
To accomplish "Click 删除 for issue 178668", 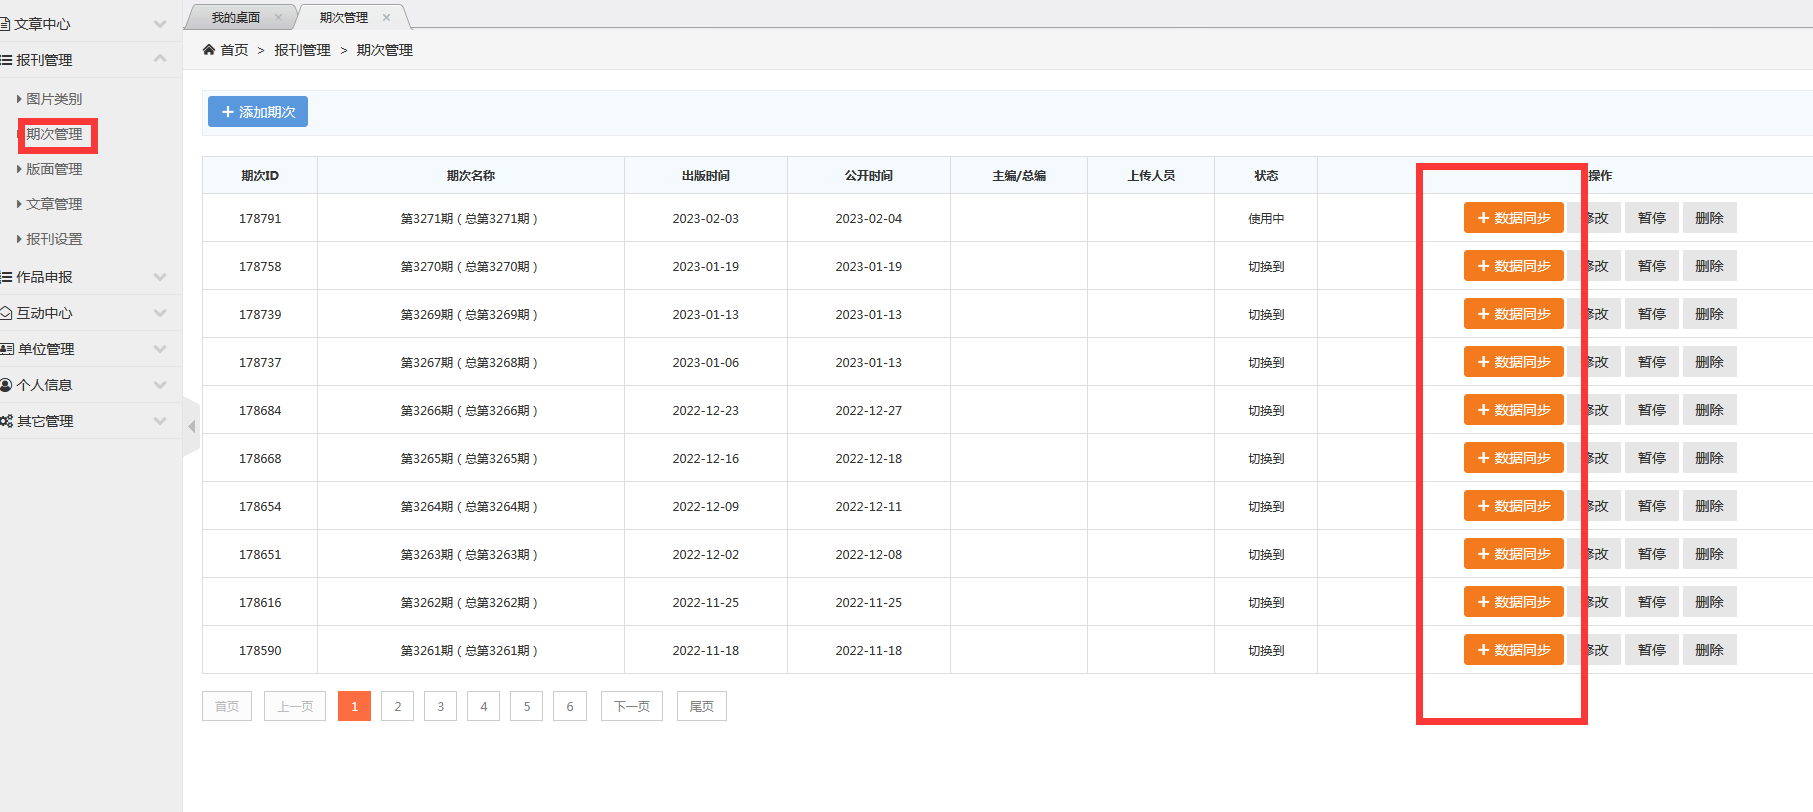I will [x=1710, y=458].
